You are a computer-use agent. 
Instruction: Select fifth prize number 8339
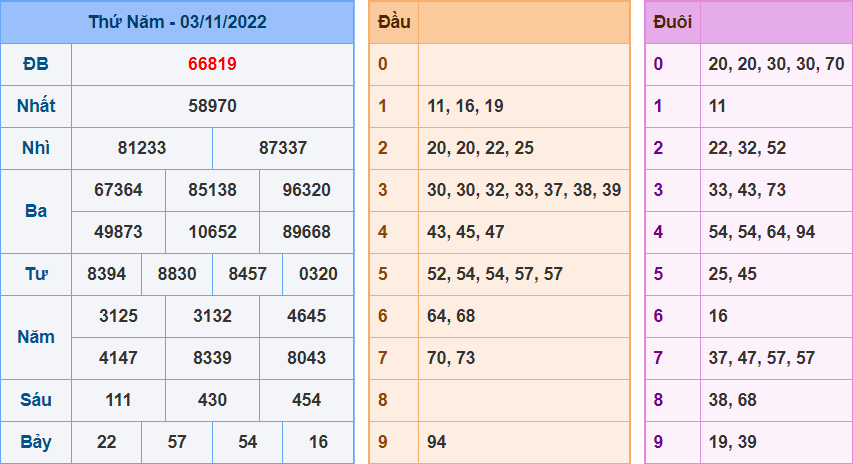pyautogui.click(x=212, y=357)
